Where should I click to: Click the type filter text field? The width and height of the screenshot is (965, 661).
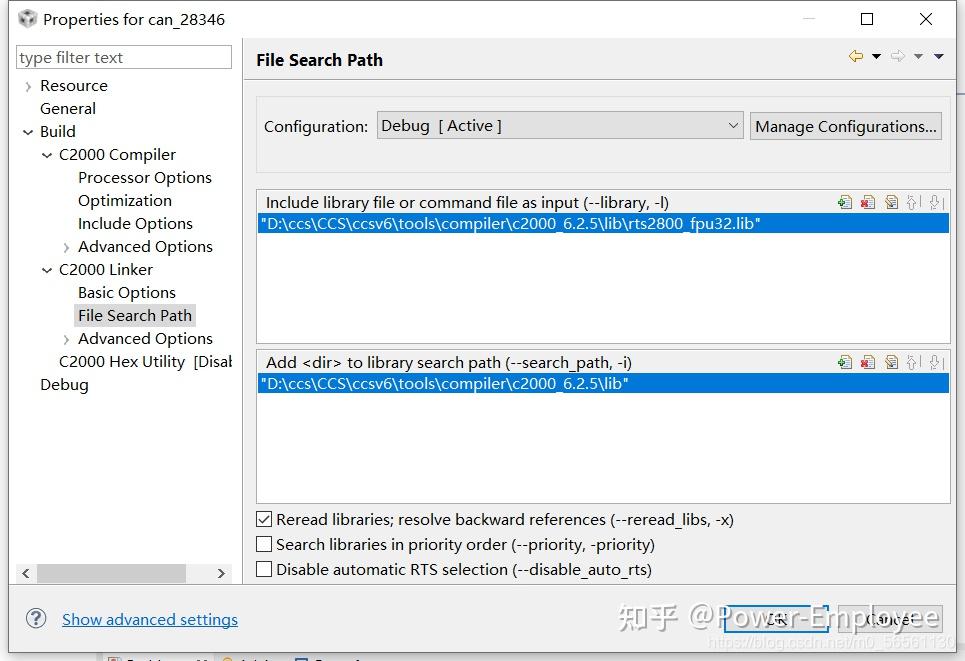124,58
